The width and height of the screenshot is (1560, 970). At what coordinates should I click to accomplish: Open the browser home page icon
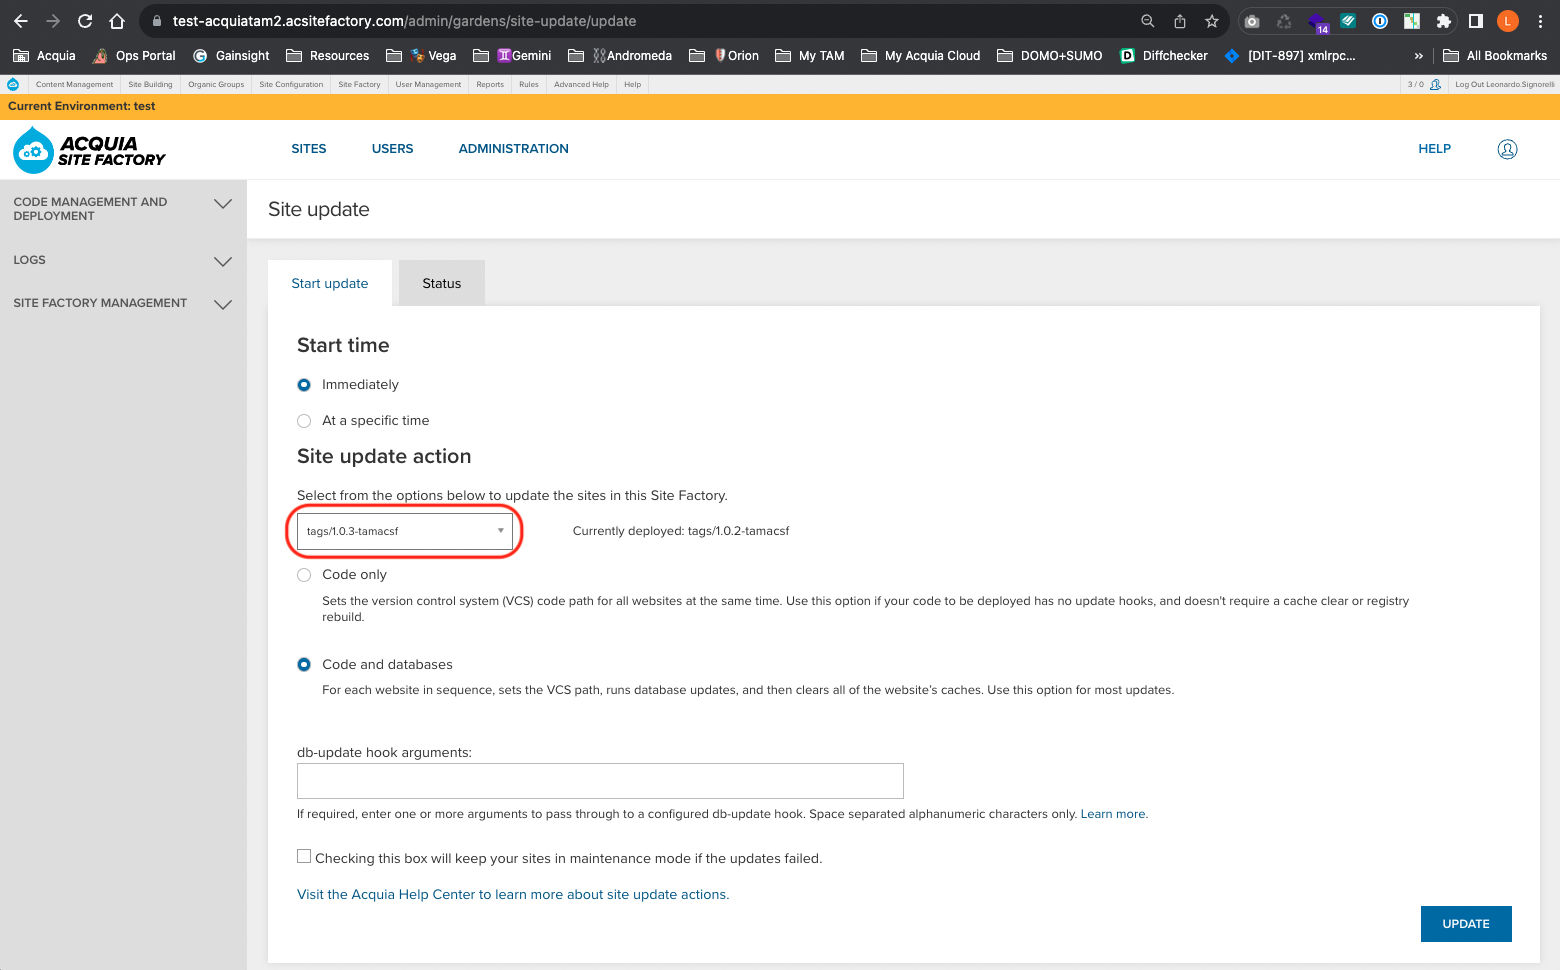(x=117, y=21)
